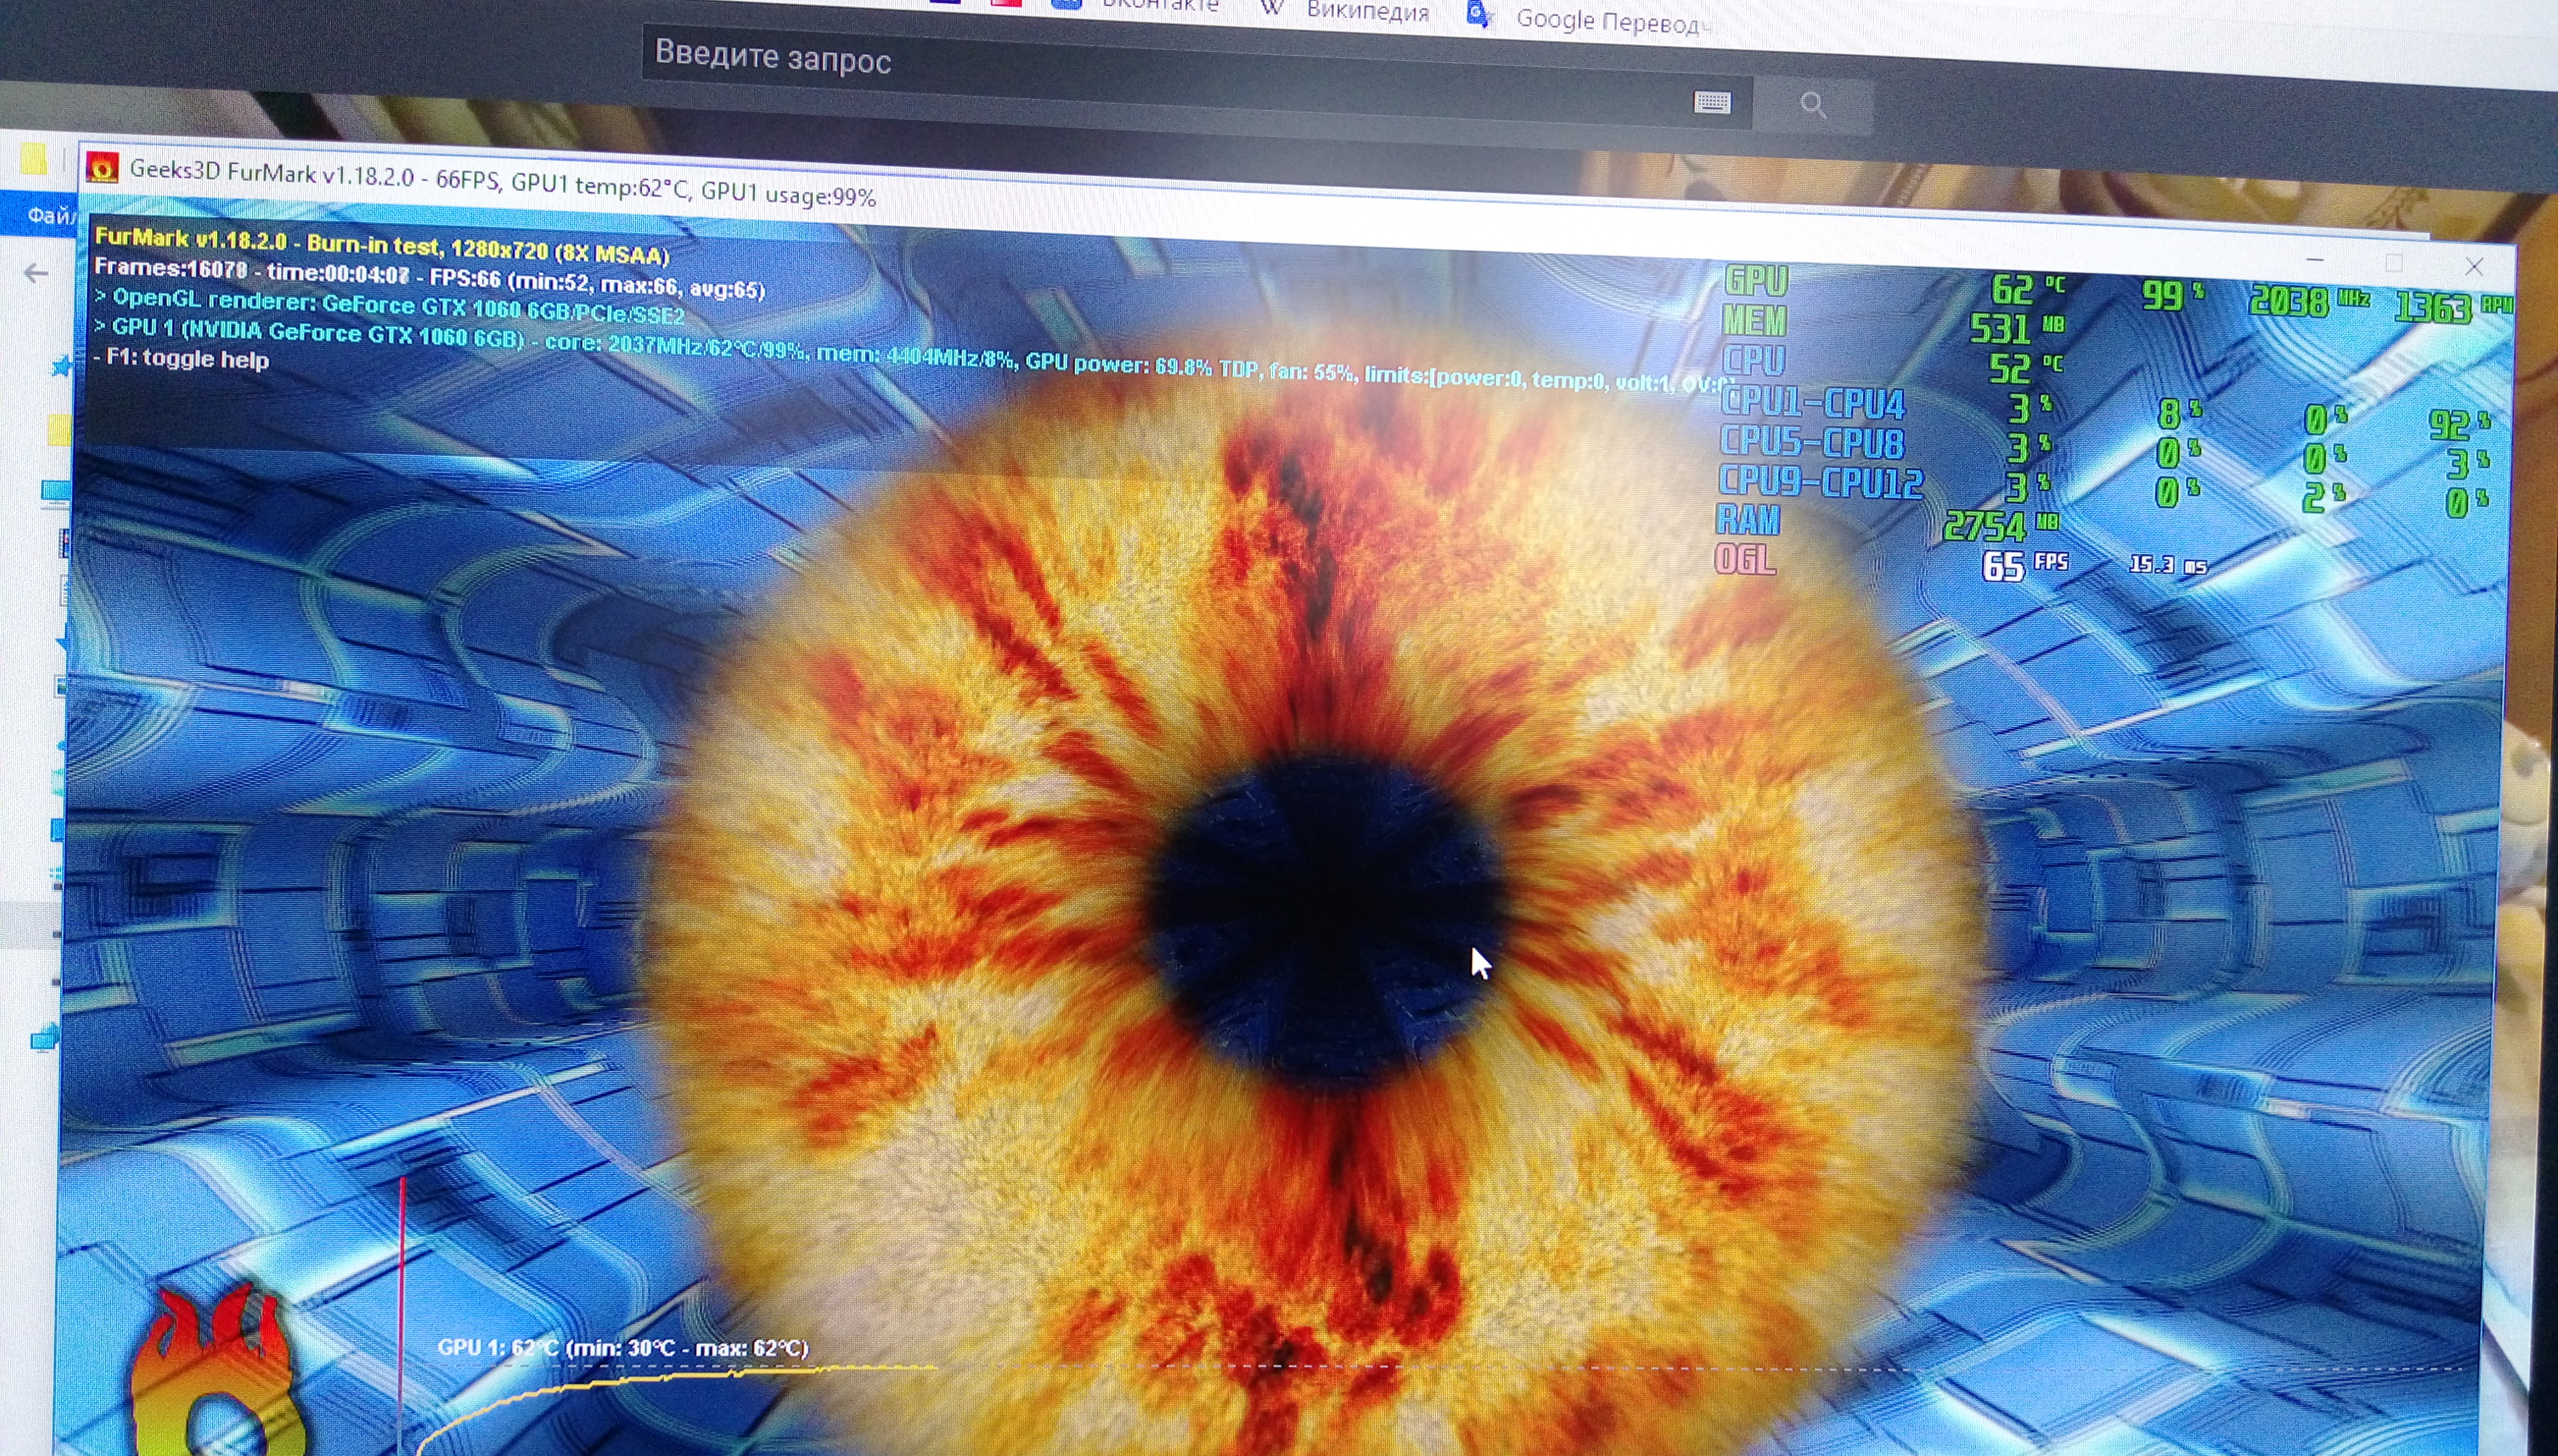The width and height of the screenshot is (2558, 1456).
Task: Select the blue Quick Access star in the Explorer sidebar
Action: pyautogui.click(x=62, y=367)
